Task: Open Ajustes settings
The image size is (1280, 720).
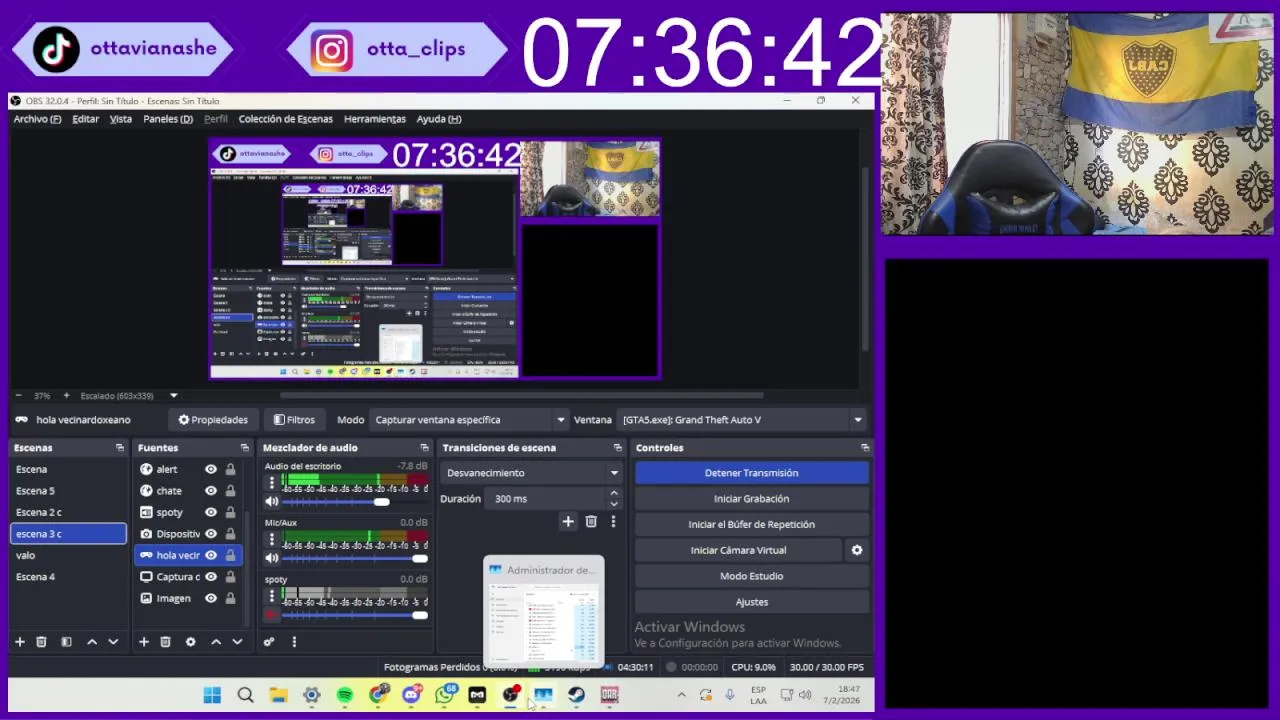Action: coord(751,602)
